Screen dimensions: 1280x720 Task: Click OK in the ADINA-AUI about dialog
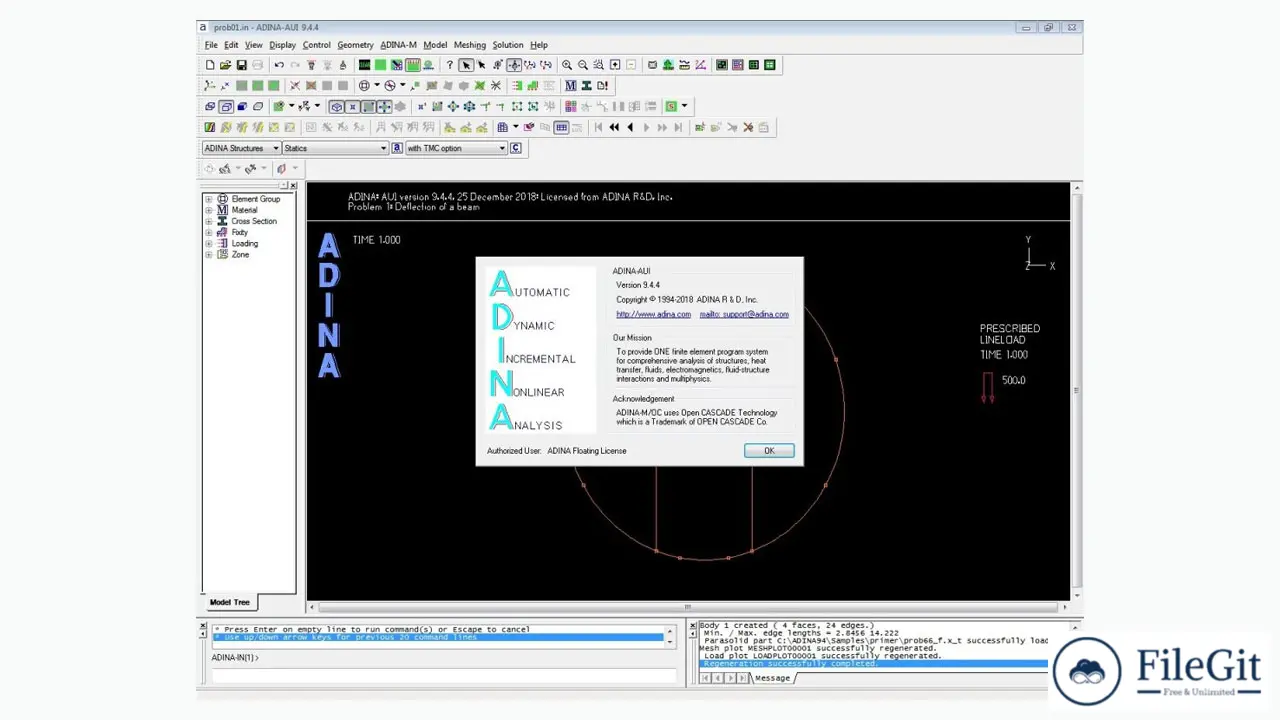769,451
